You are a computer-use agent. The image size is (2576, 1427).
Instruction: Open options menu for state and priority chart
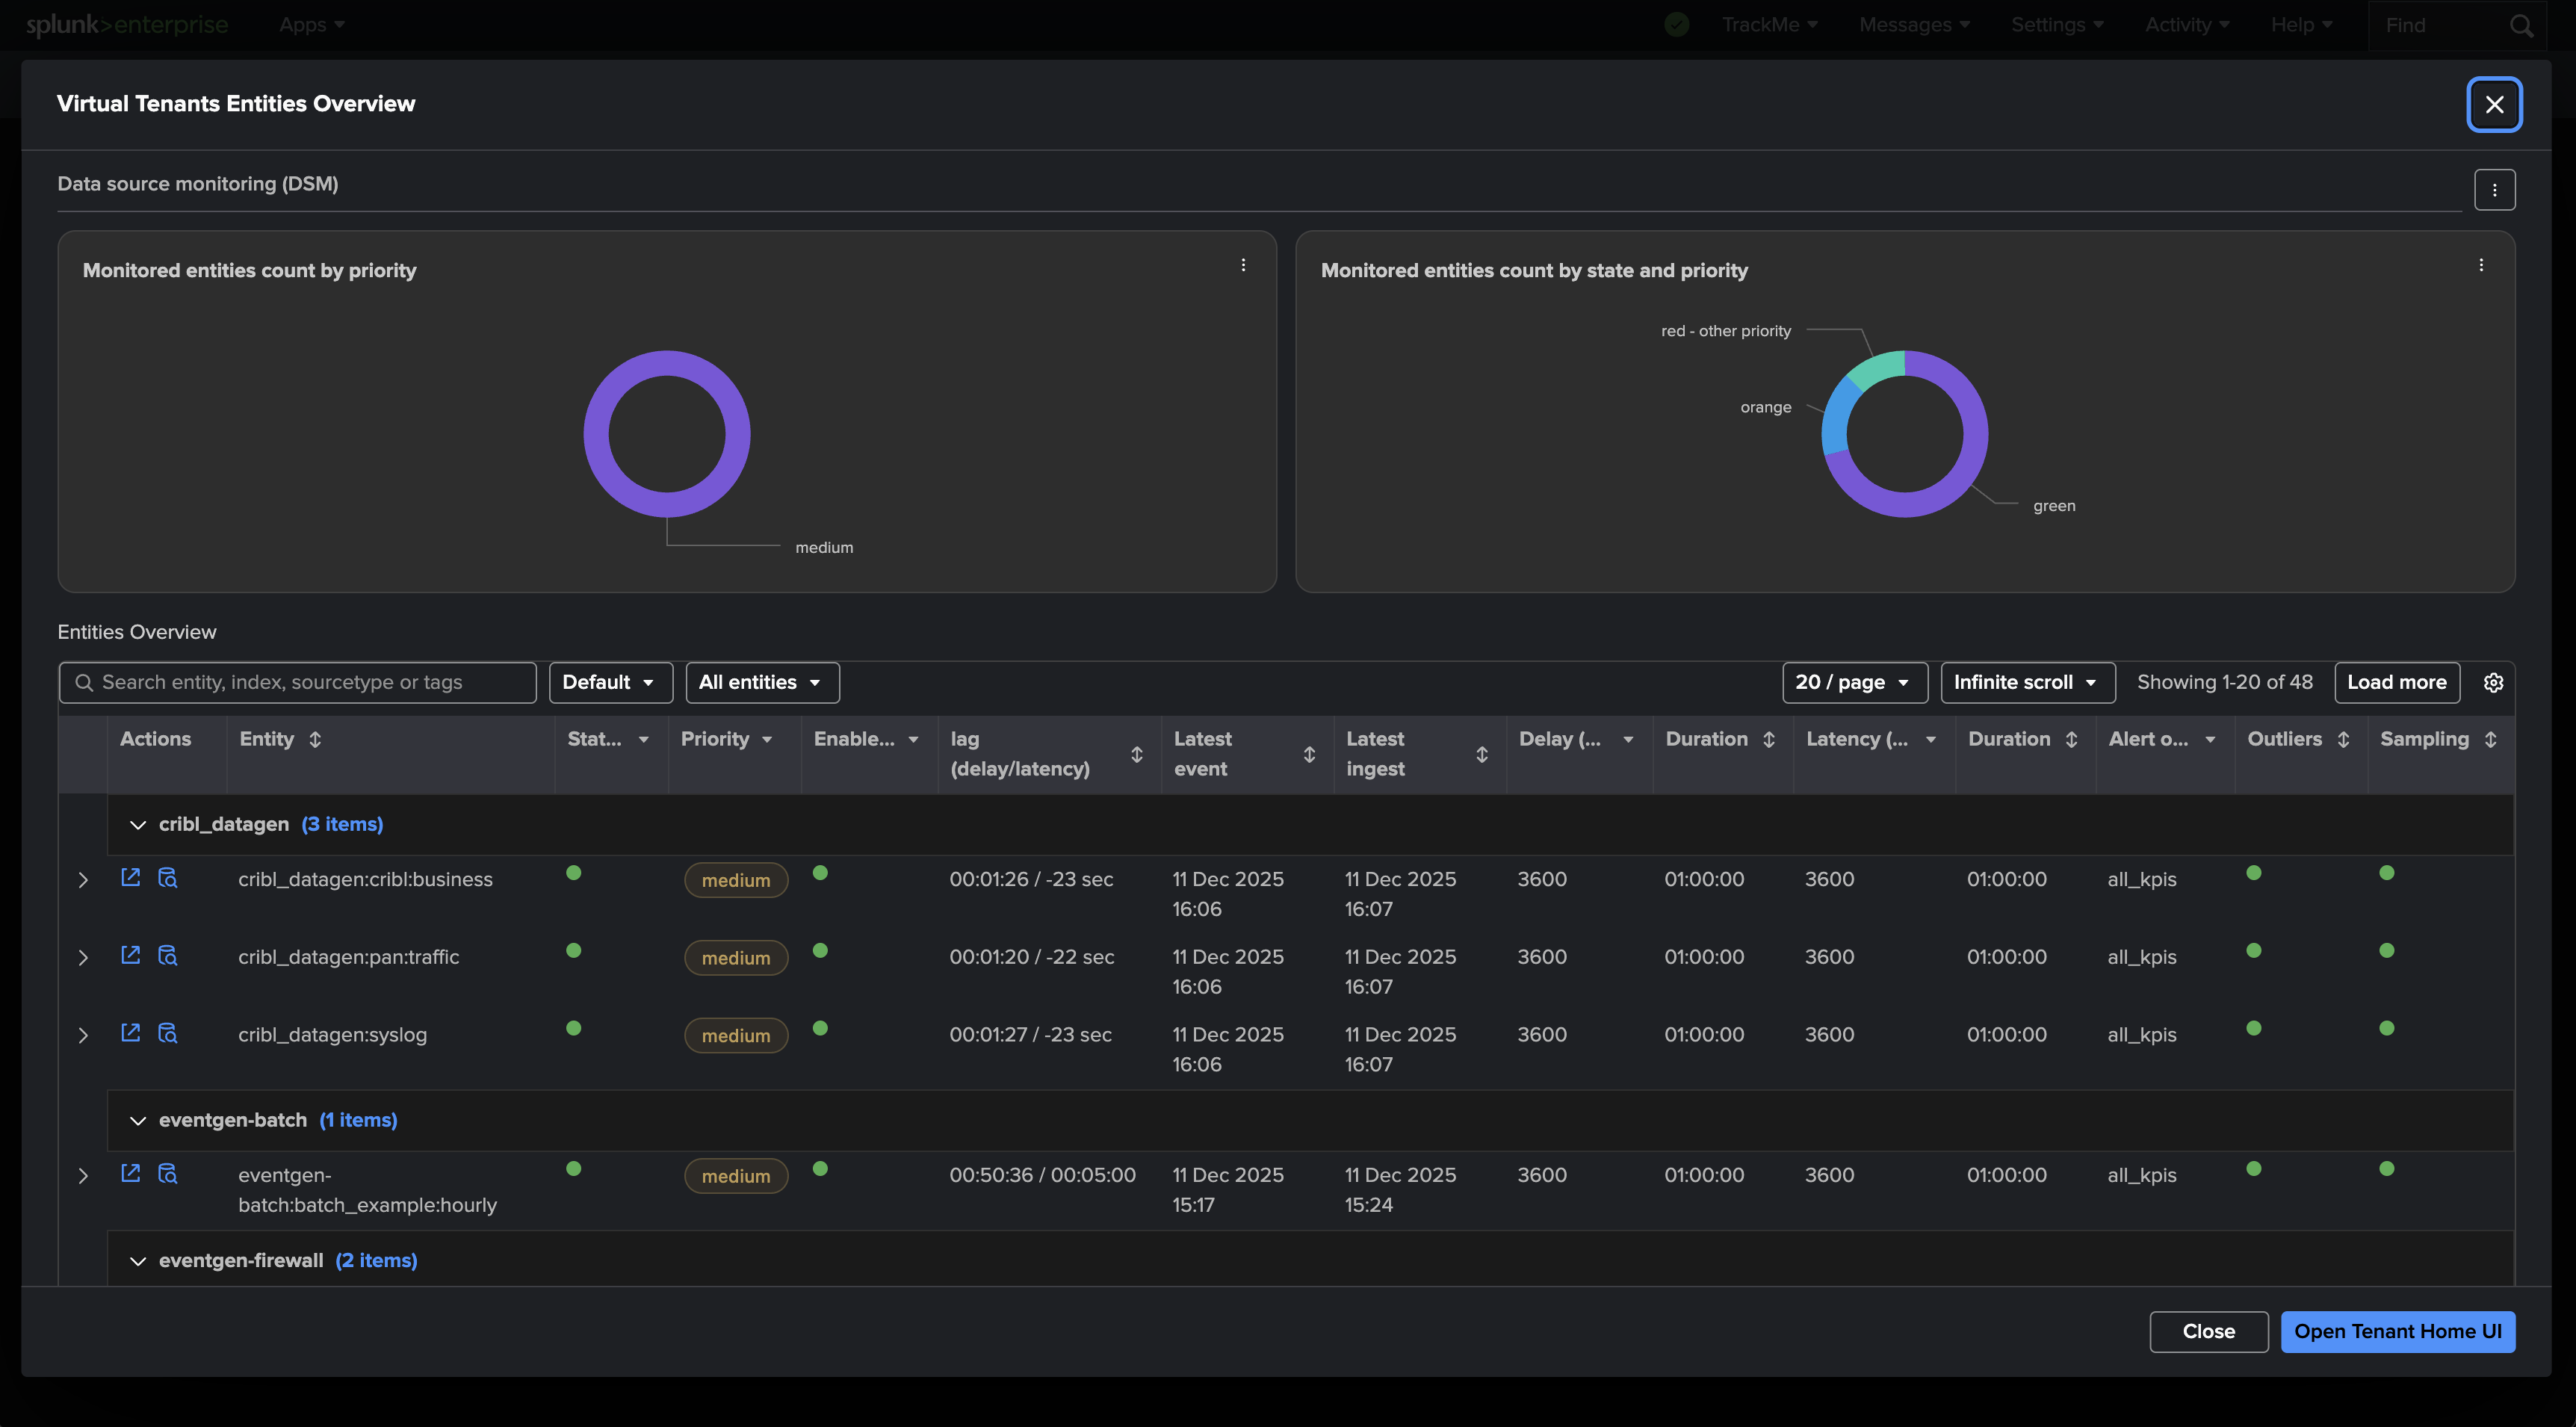[x=2481, y=265]
